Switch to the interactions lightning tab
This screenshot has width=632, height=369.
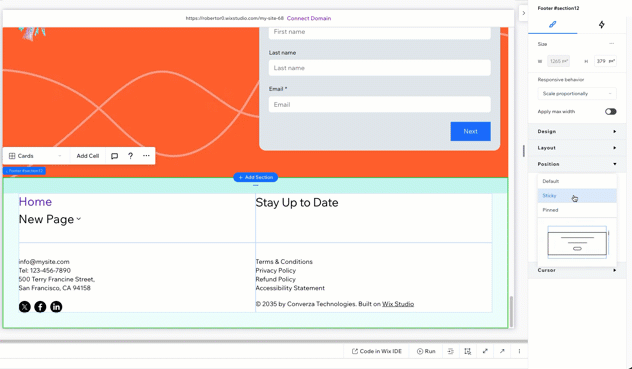click(x=601, y=25)
